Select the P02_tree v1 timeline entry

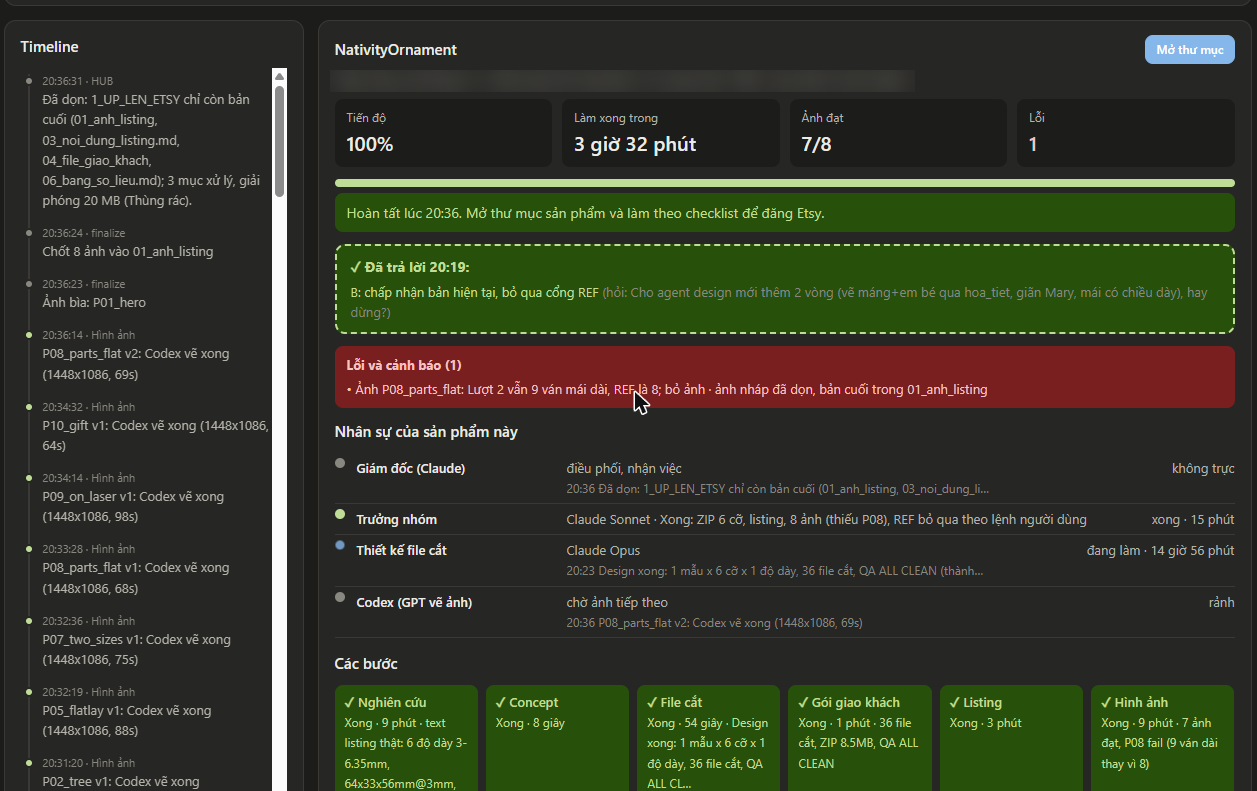tap(147, 773)
